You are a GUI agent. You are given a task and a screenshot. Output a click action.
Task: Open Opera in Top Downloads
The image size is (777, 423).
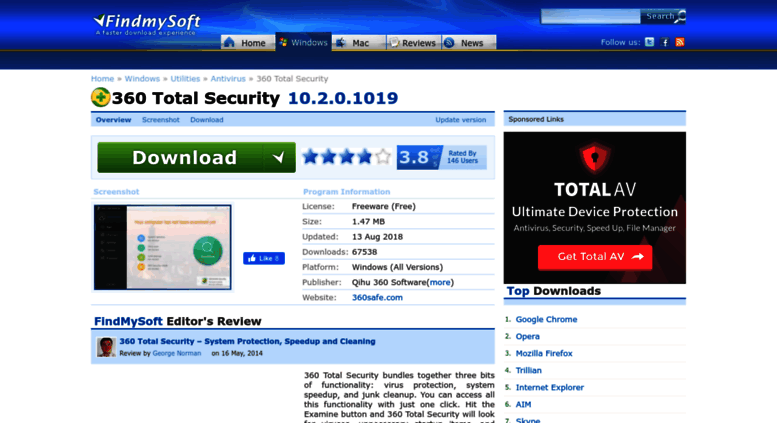click(527, 336)
